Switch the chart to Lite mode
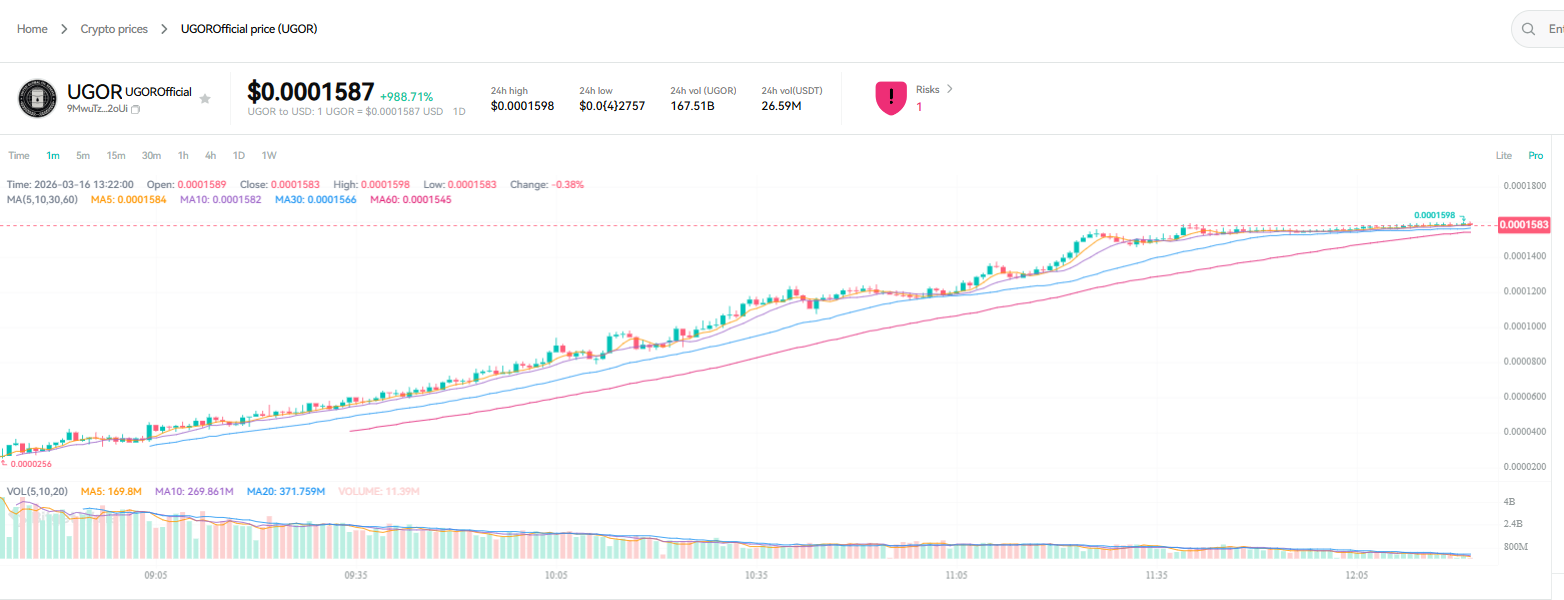 (1504, 155)
